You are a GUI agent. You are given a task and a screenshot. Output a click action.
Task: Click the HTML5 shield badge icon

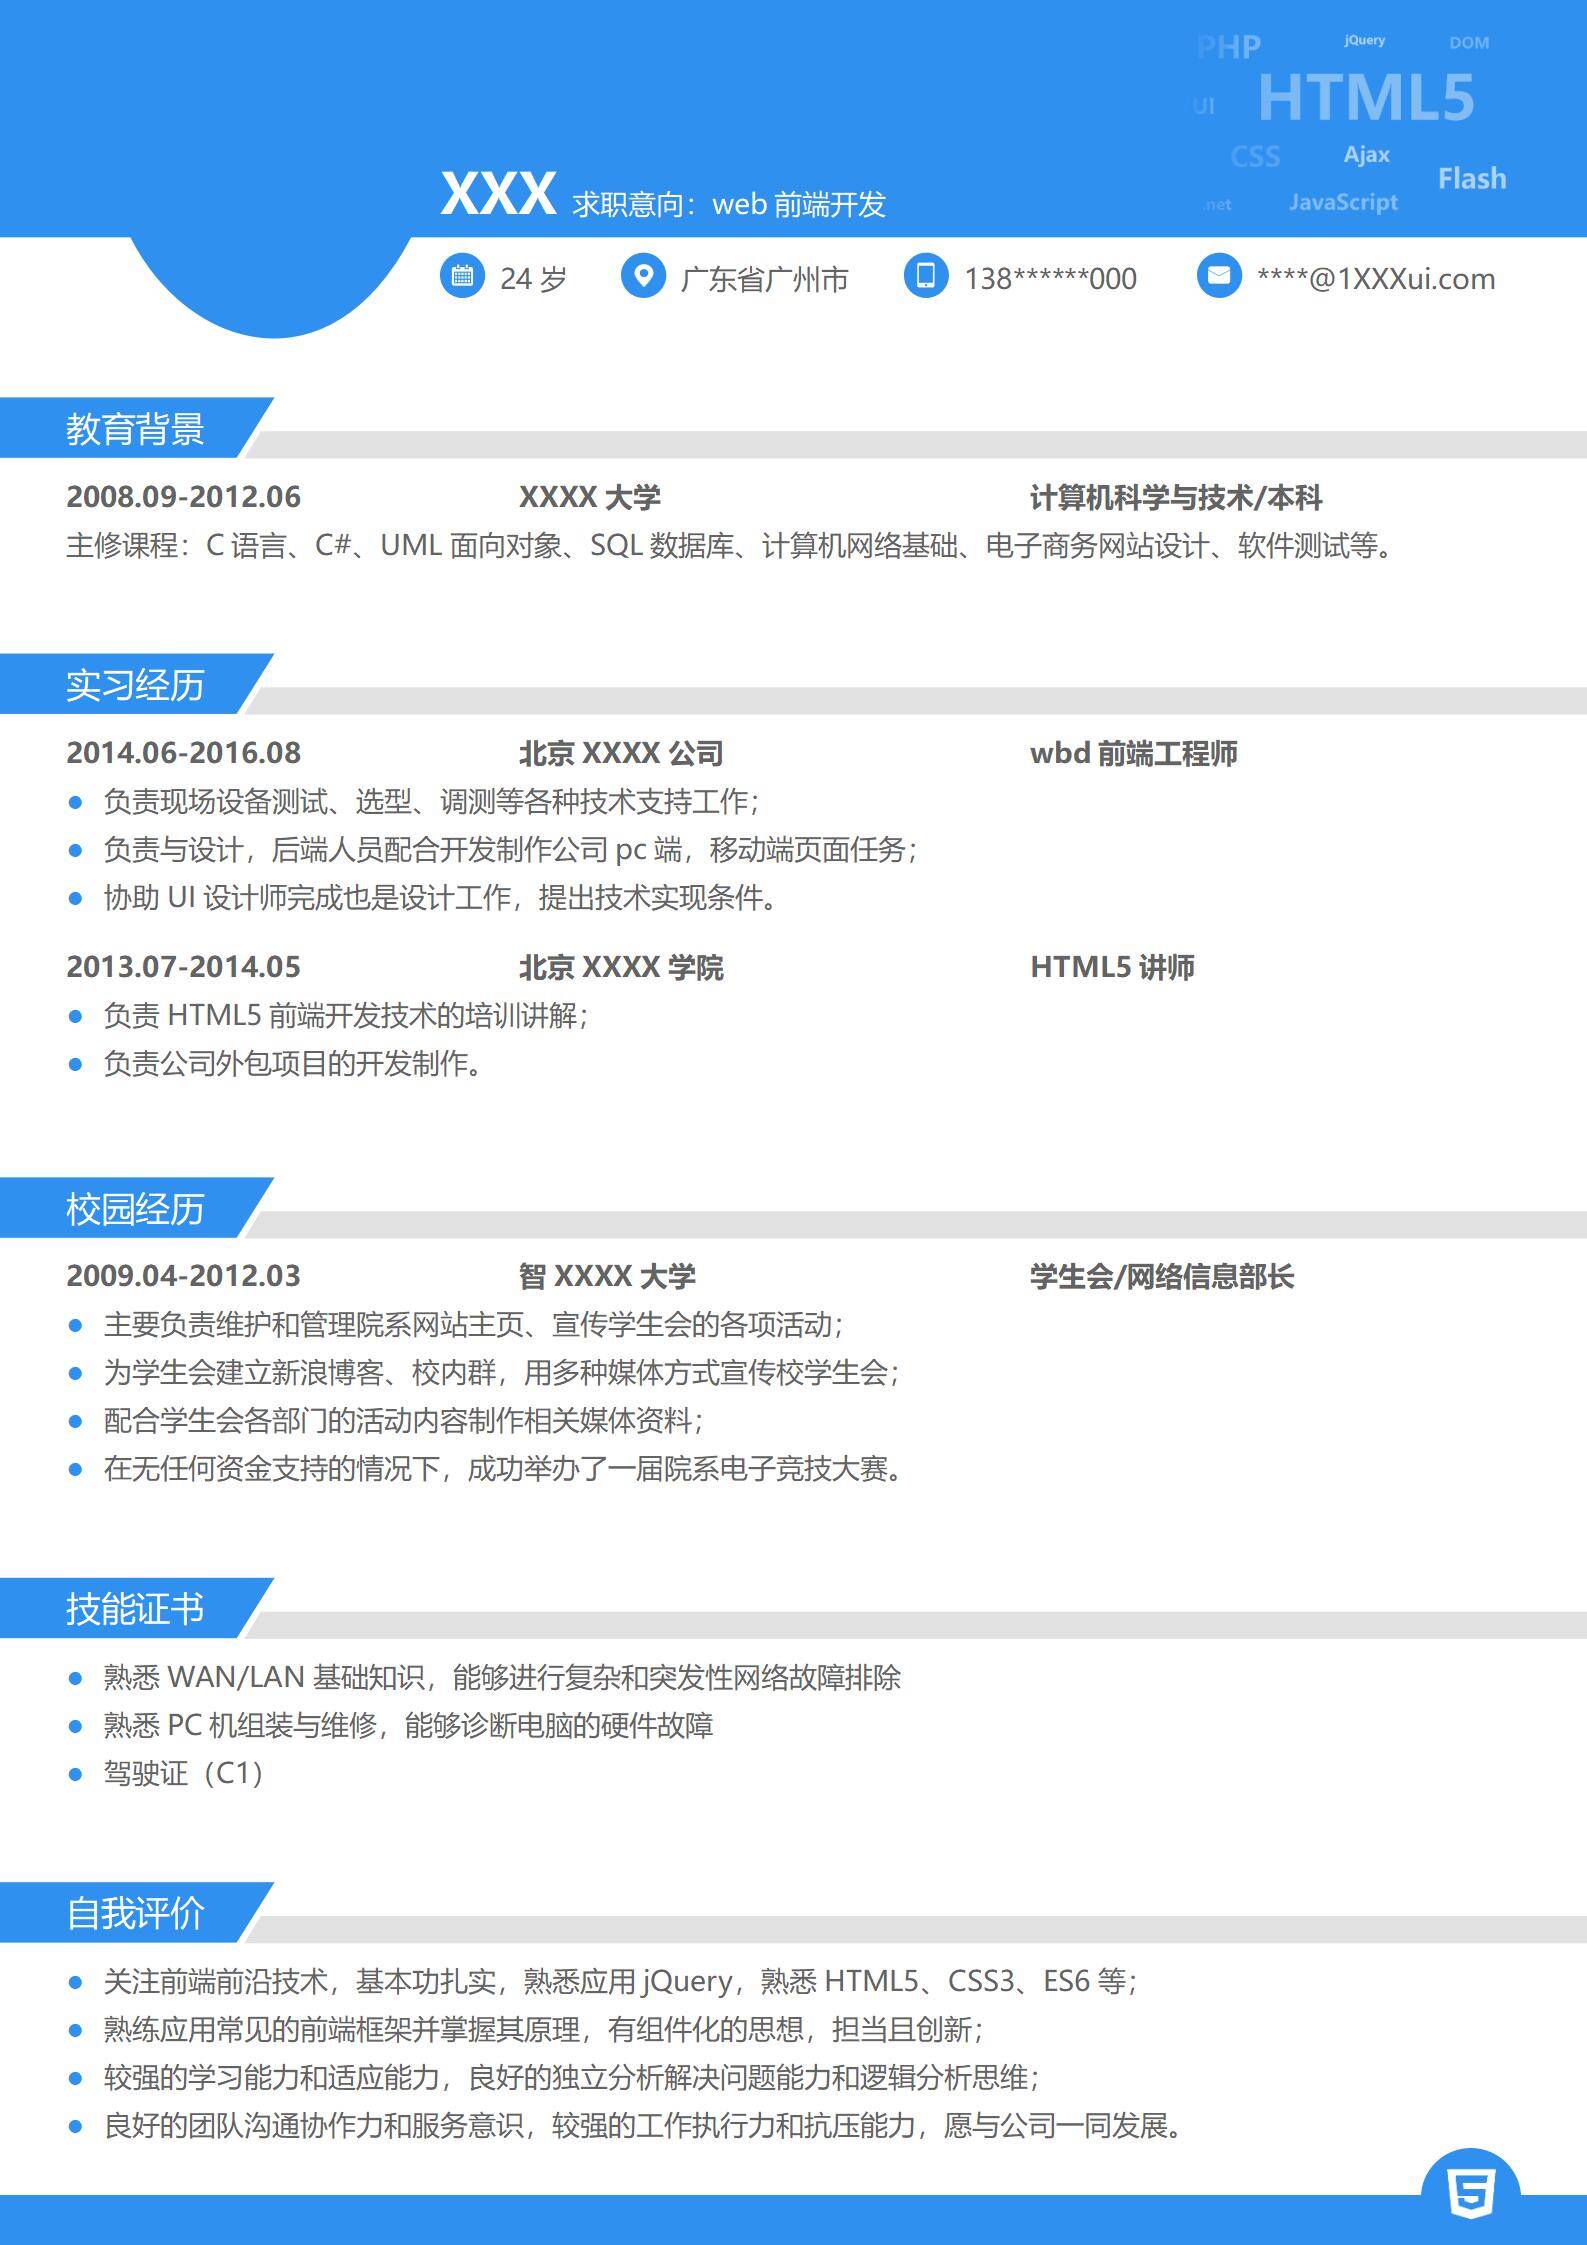click(1470, 2196)
